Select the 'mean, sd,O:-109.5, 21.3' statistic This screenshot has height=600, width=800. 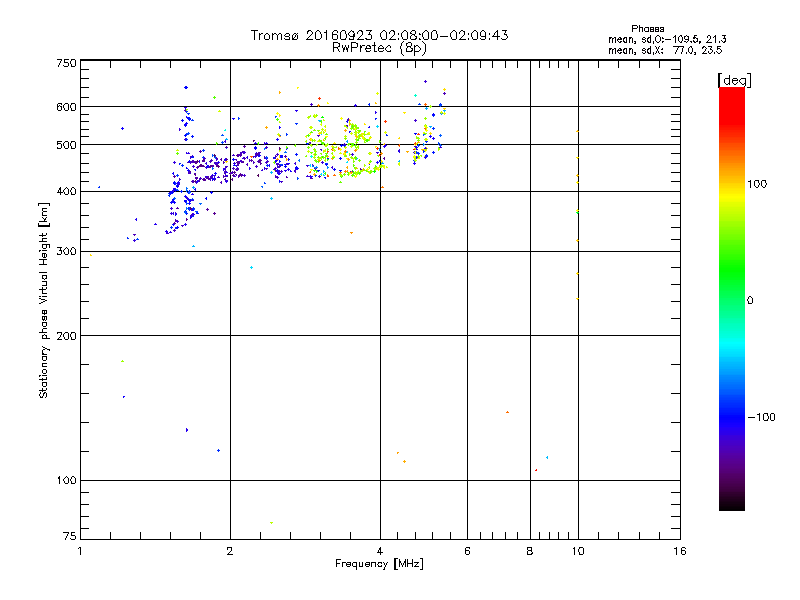(667, 39)
